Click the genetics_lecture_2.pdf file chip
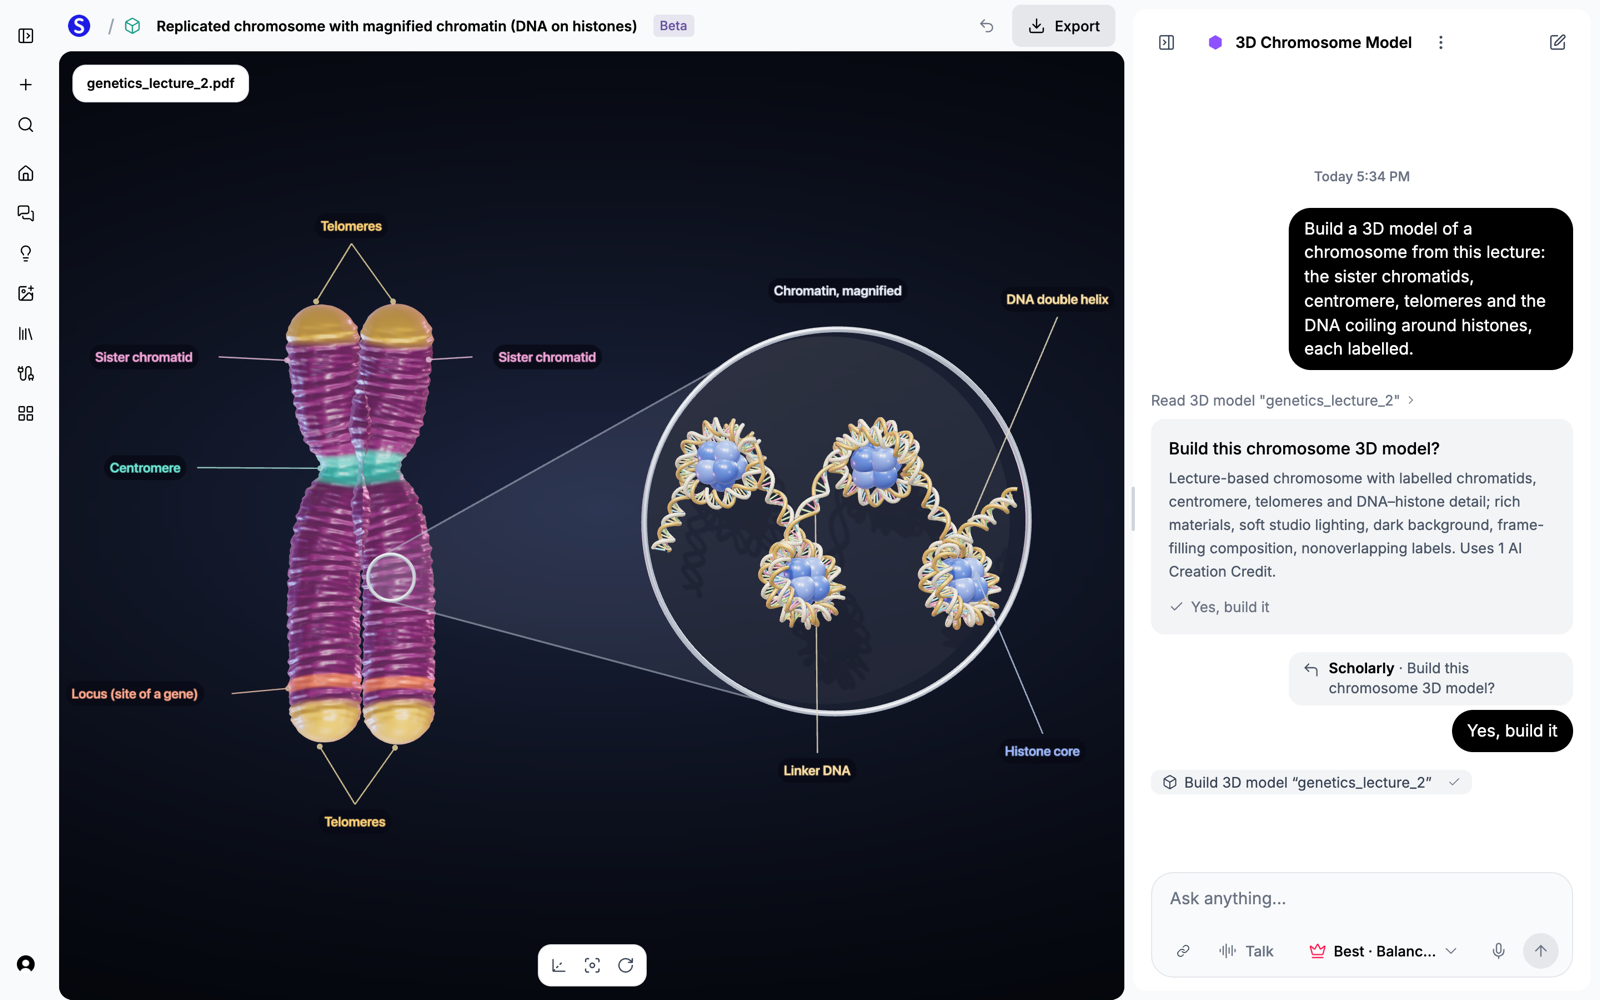Viewport: 1600px width, 1000px height. point(160,83)
